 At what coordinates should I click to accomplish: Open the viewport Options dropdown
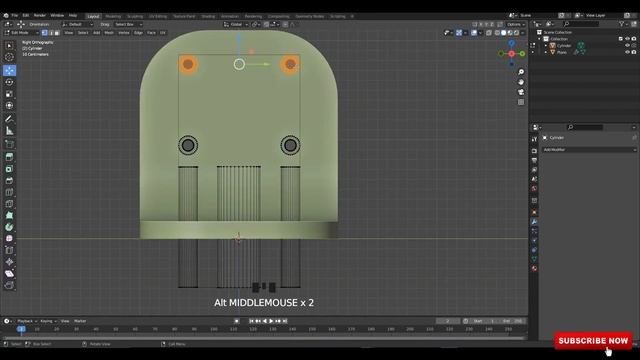pos(516,24)
